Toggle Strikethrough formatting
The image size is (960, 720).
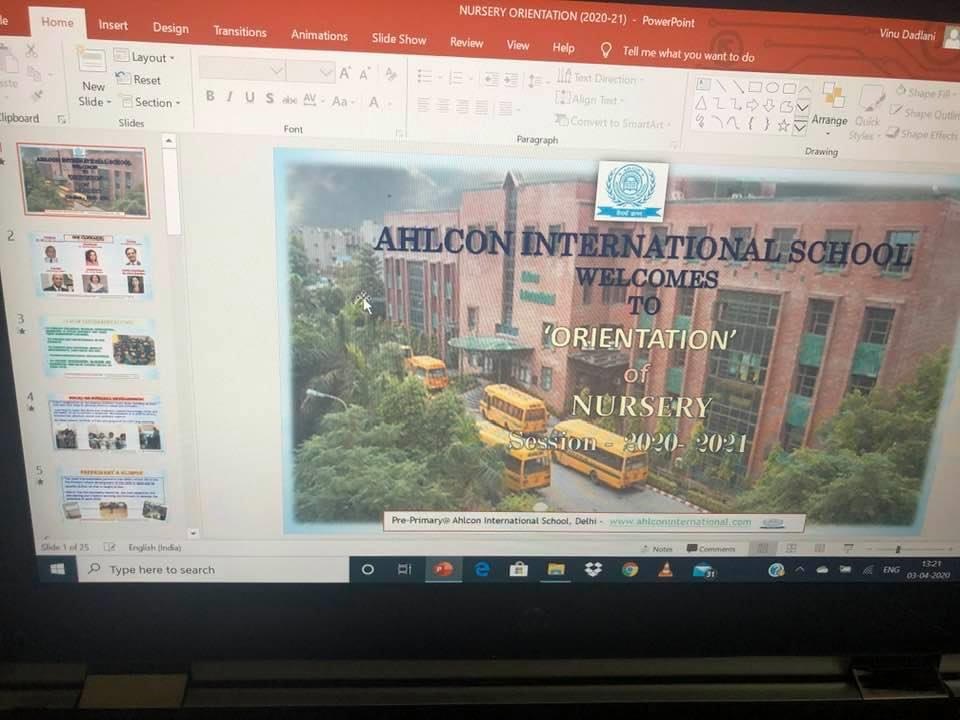tap(289, 99)
